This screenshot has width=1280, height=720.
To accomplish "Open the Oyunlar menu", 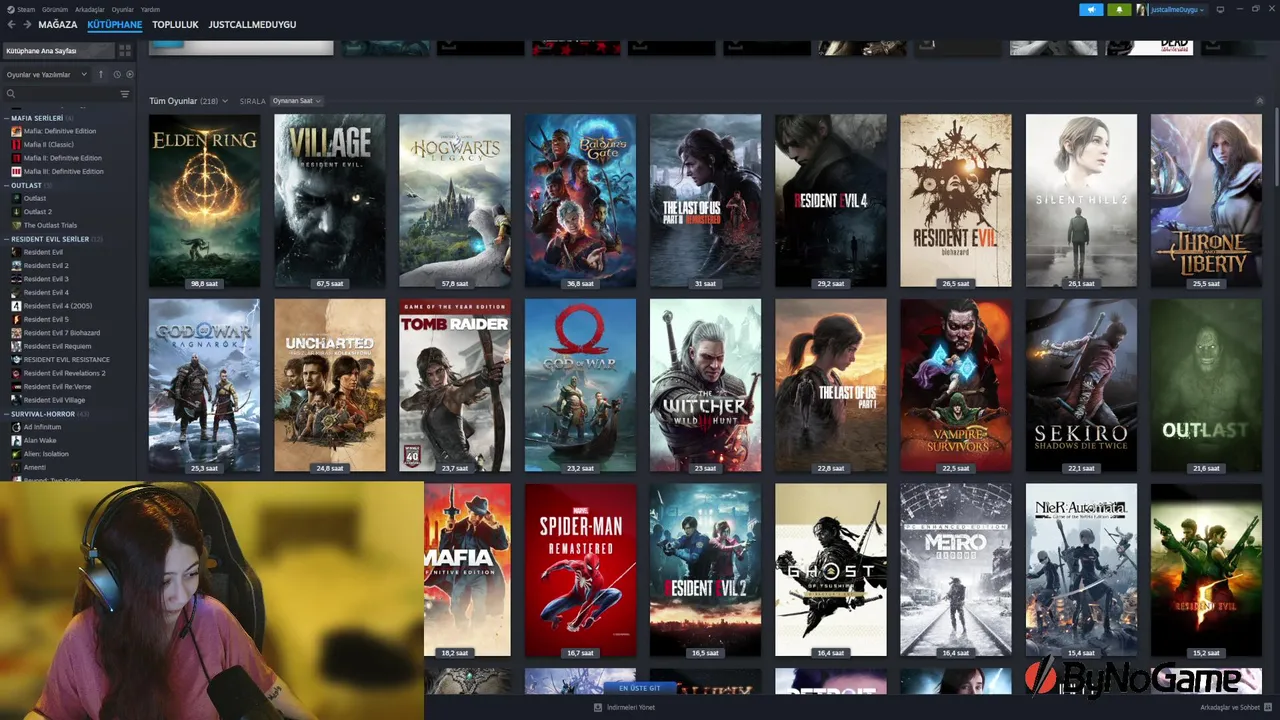I will tap(123, 9).
